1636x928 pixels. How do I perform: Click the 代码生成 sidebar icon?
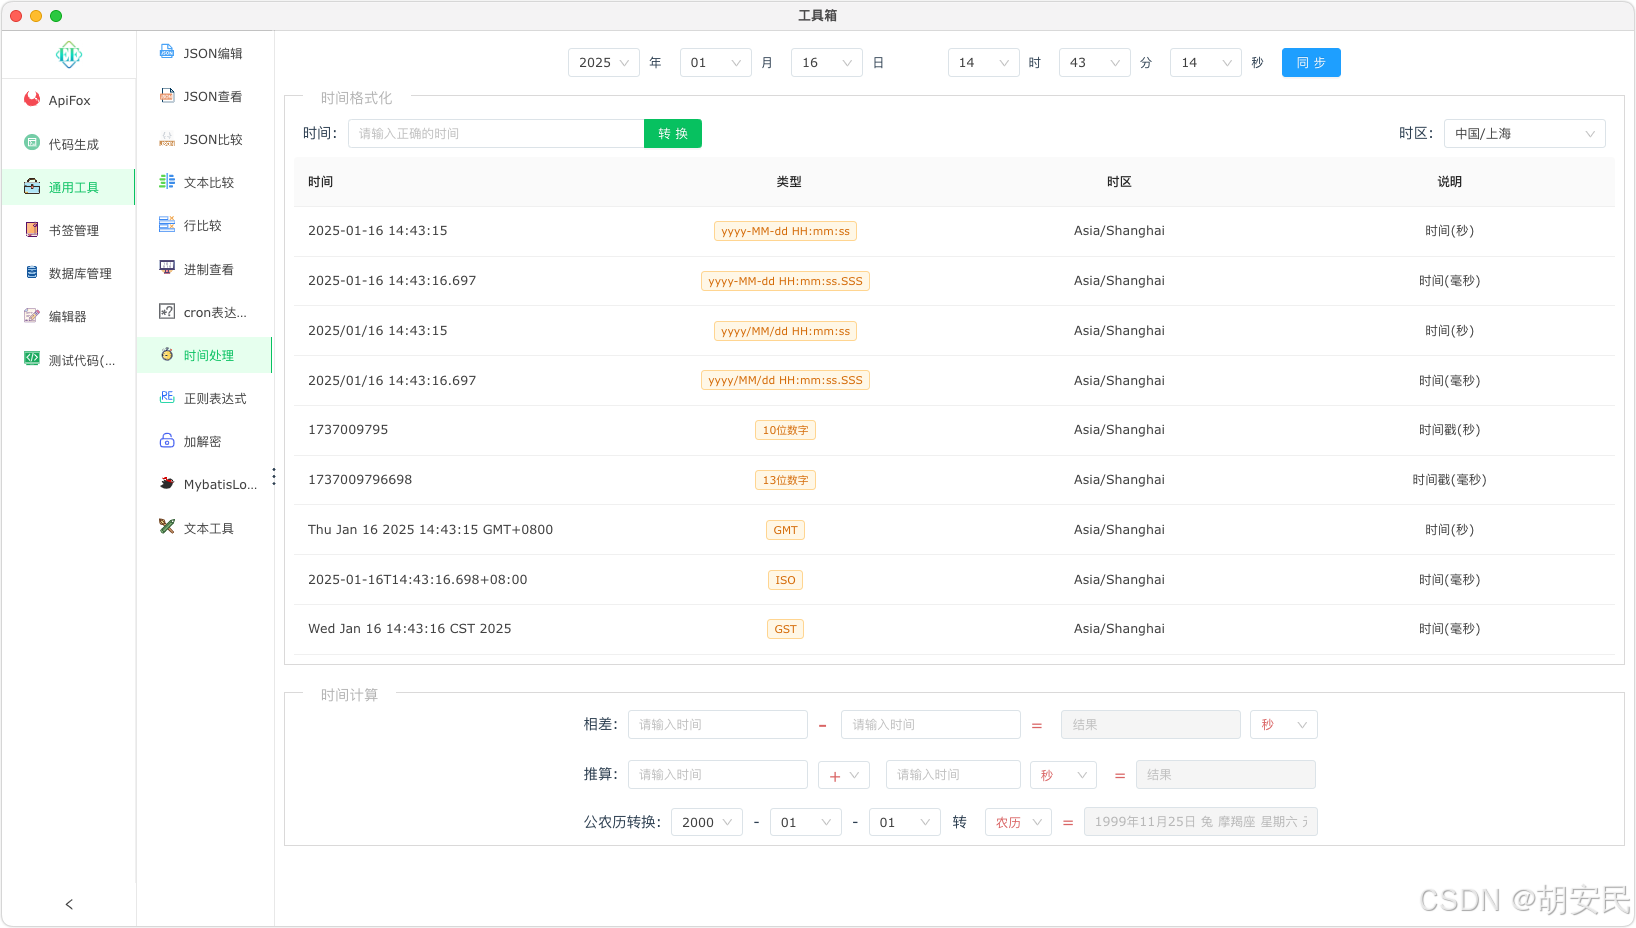click(x=32, y=143)
